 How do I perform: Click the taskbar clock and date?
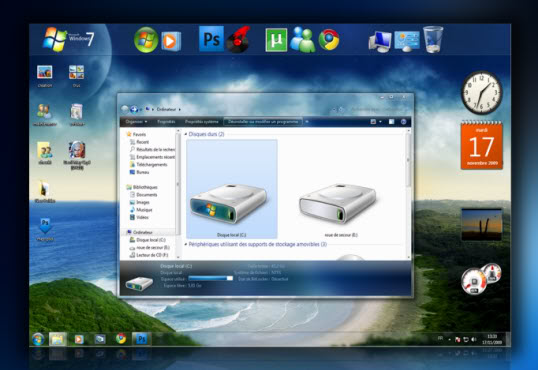(492, 339)
